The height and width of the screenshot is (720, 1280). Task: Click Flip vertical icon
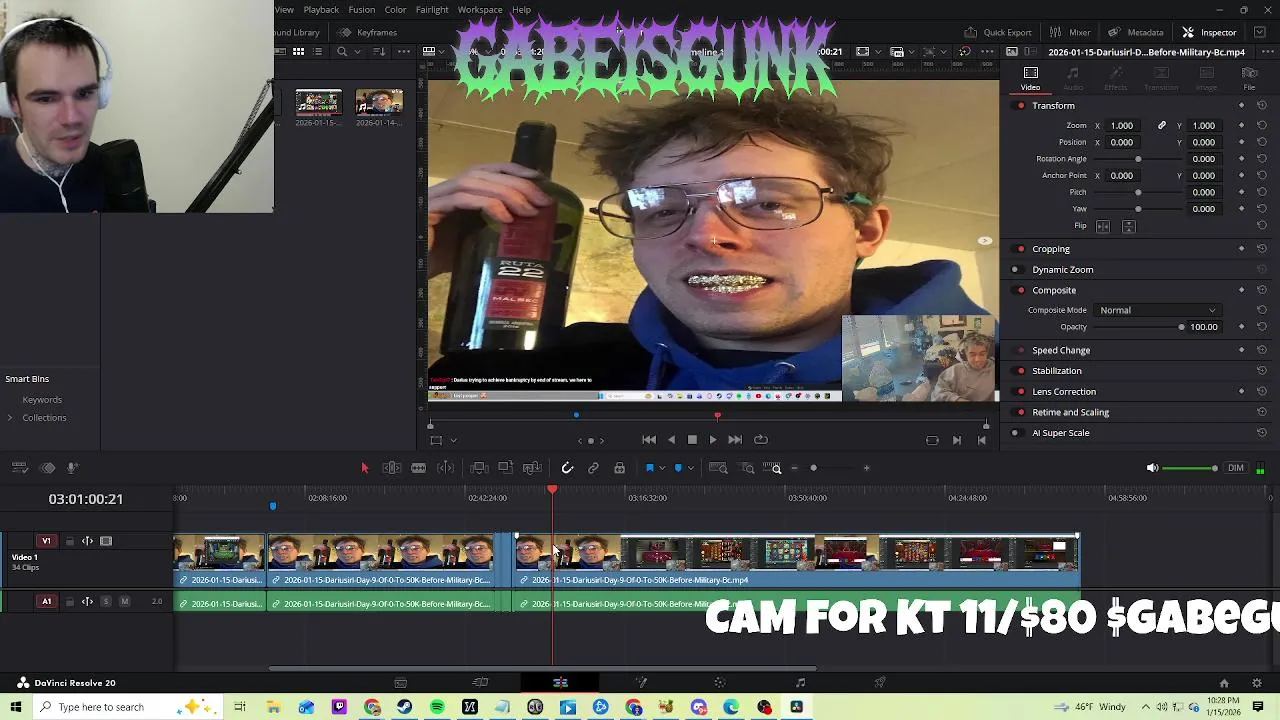[1129, 227]
